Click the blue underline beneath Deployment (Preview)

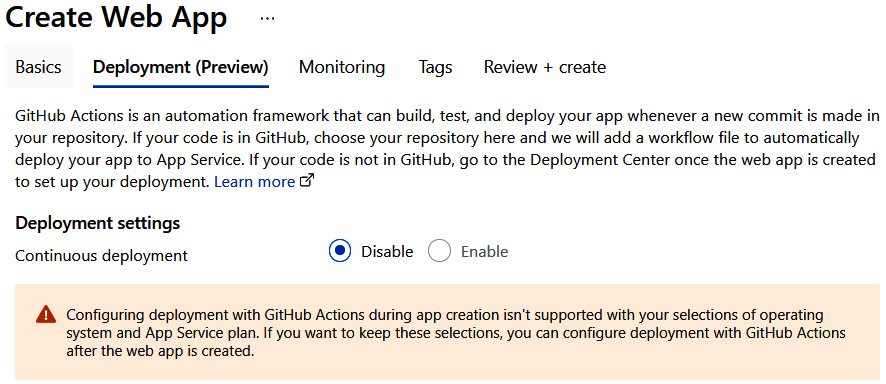coord(181,86)
